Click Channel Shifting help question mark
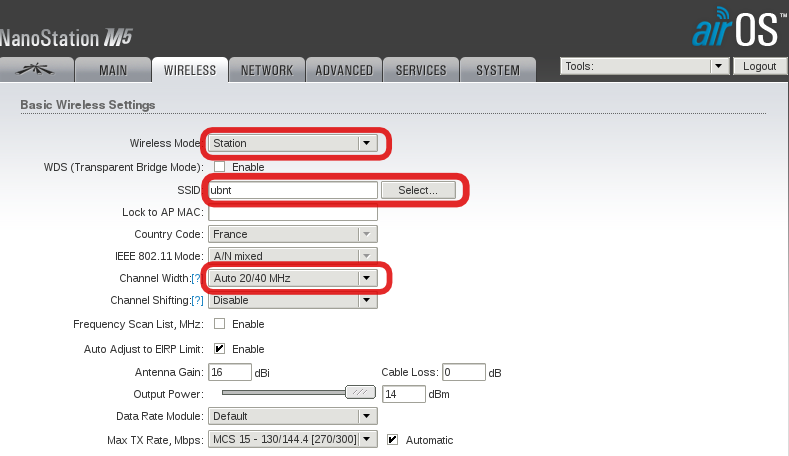 tap(197, 300)
